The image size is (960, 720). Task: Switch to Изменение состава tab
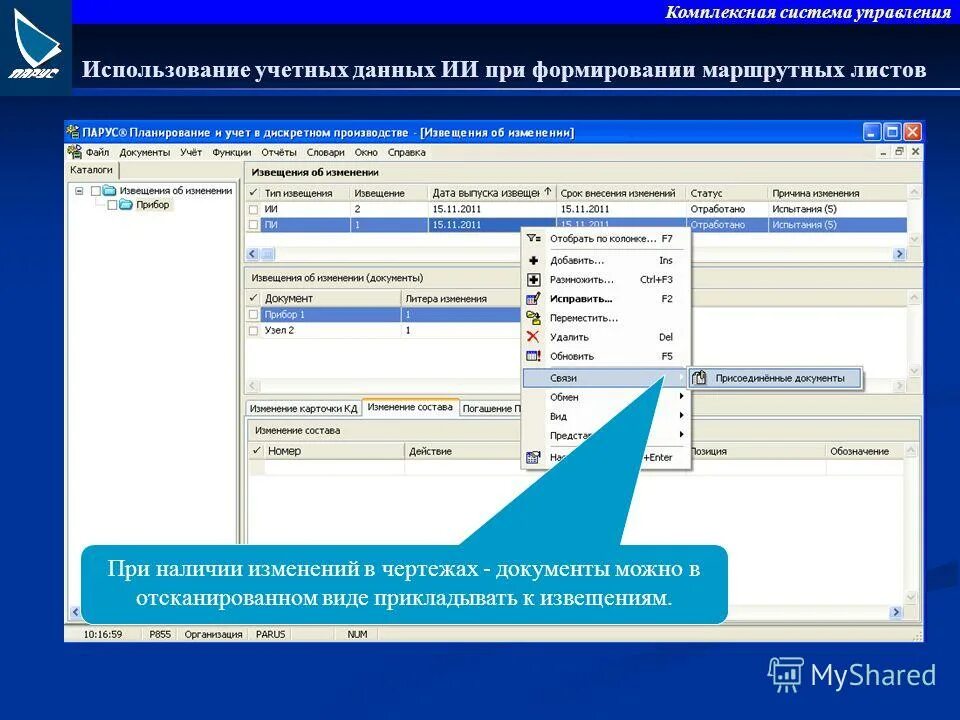click(x=410, y=407)
